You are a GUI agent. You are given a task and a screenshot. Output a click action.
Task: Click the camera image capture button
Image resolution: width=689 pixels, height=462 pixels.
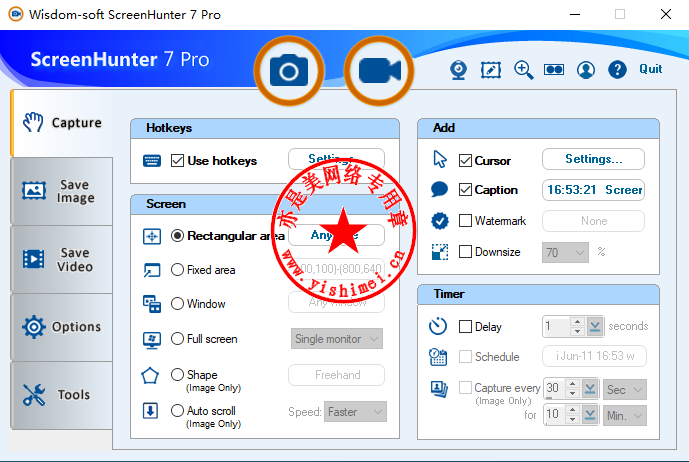(x=289, y=71)
